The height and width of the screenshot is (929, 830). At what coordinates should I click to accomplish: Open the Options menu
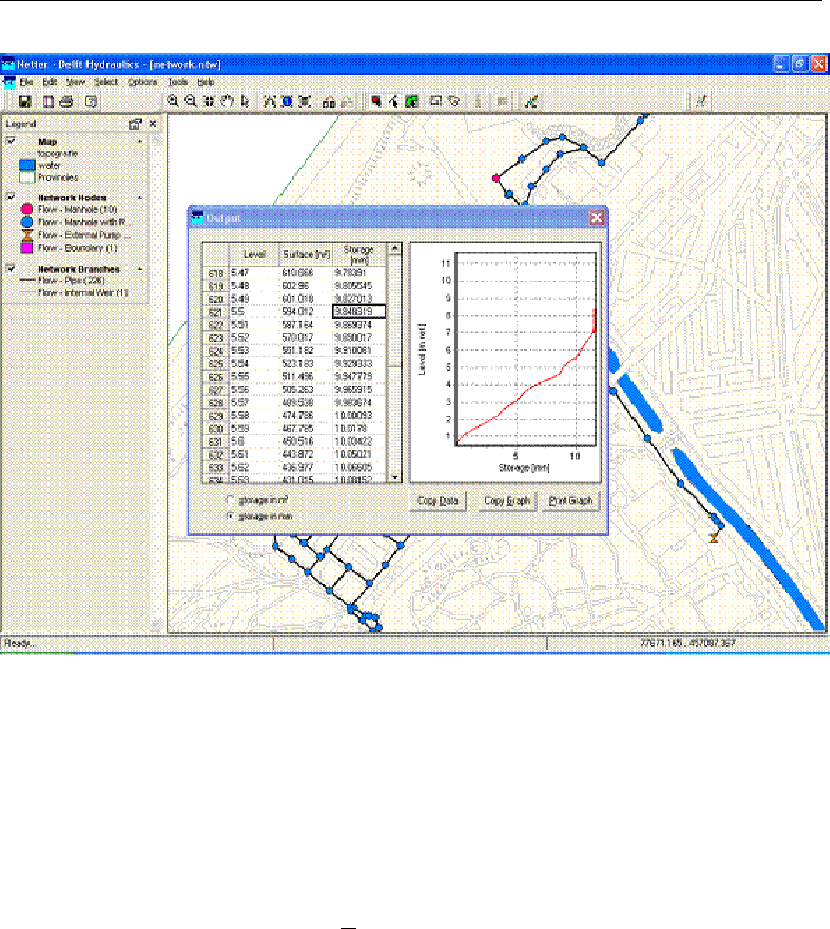[x=143, y=82]
